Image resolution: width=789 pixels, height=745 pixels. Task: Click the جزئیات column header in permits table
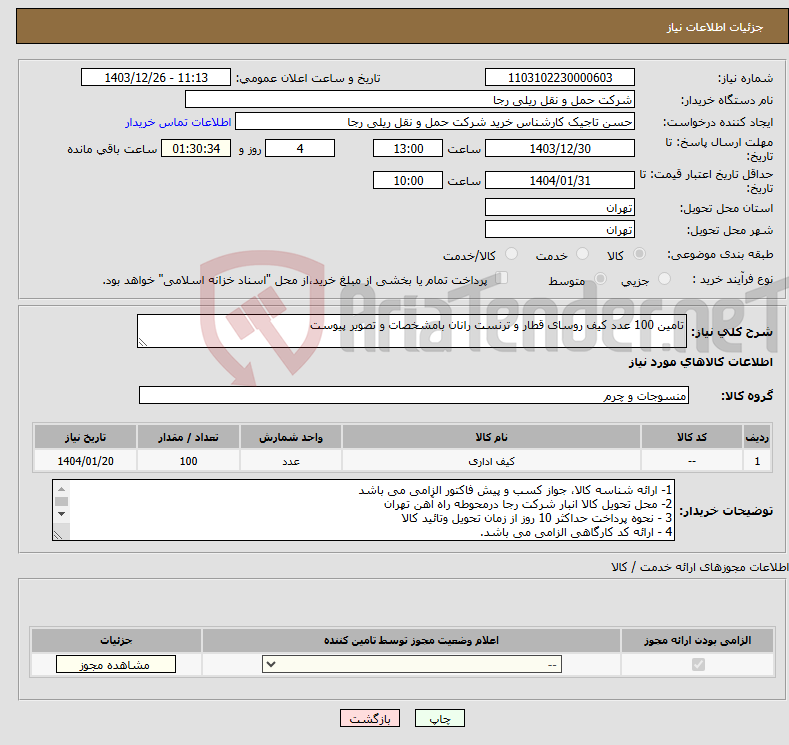[116, 640]
